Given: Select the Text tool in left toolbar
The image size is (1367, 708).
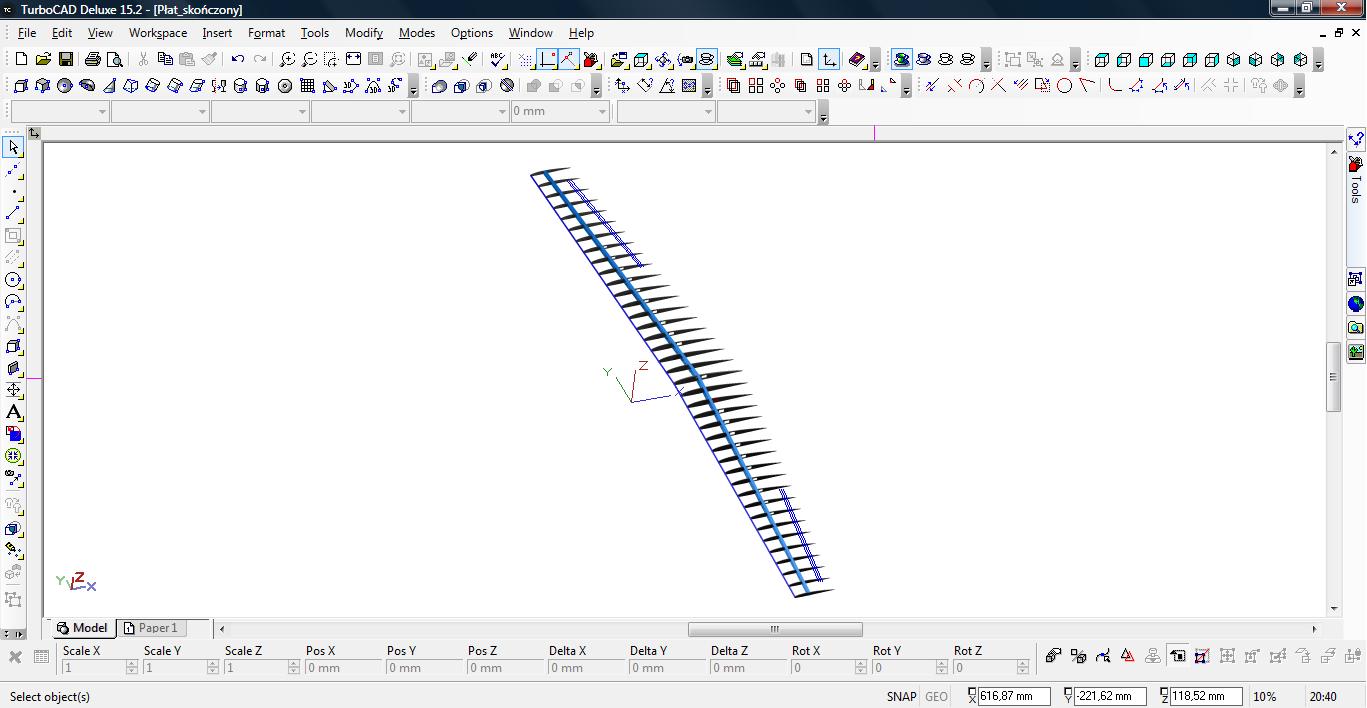Looking at the screenshot, I should (x=13, y=412).
